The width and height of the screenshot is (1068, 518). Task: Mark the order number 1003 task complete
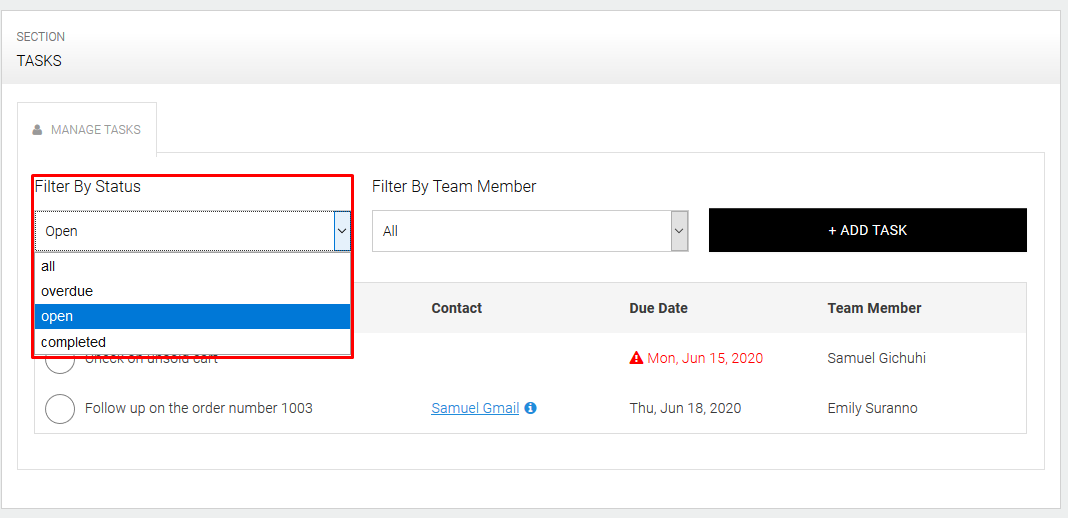click(60, 408)
